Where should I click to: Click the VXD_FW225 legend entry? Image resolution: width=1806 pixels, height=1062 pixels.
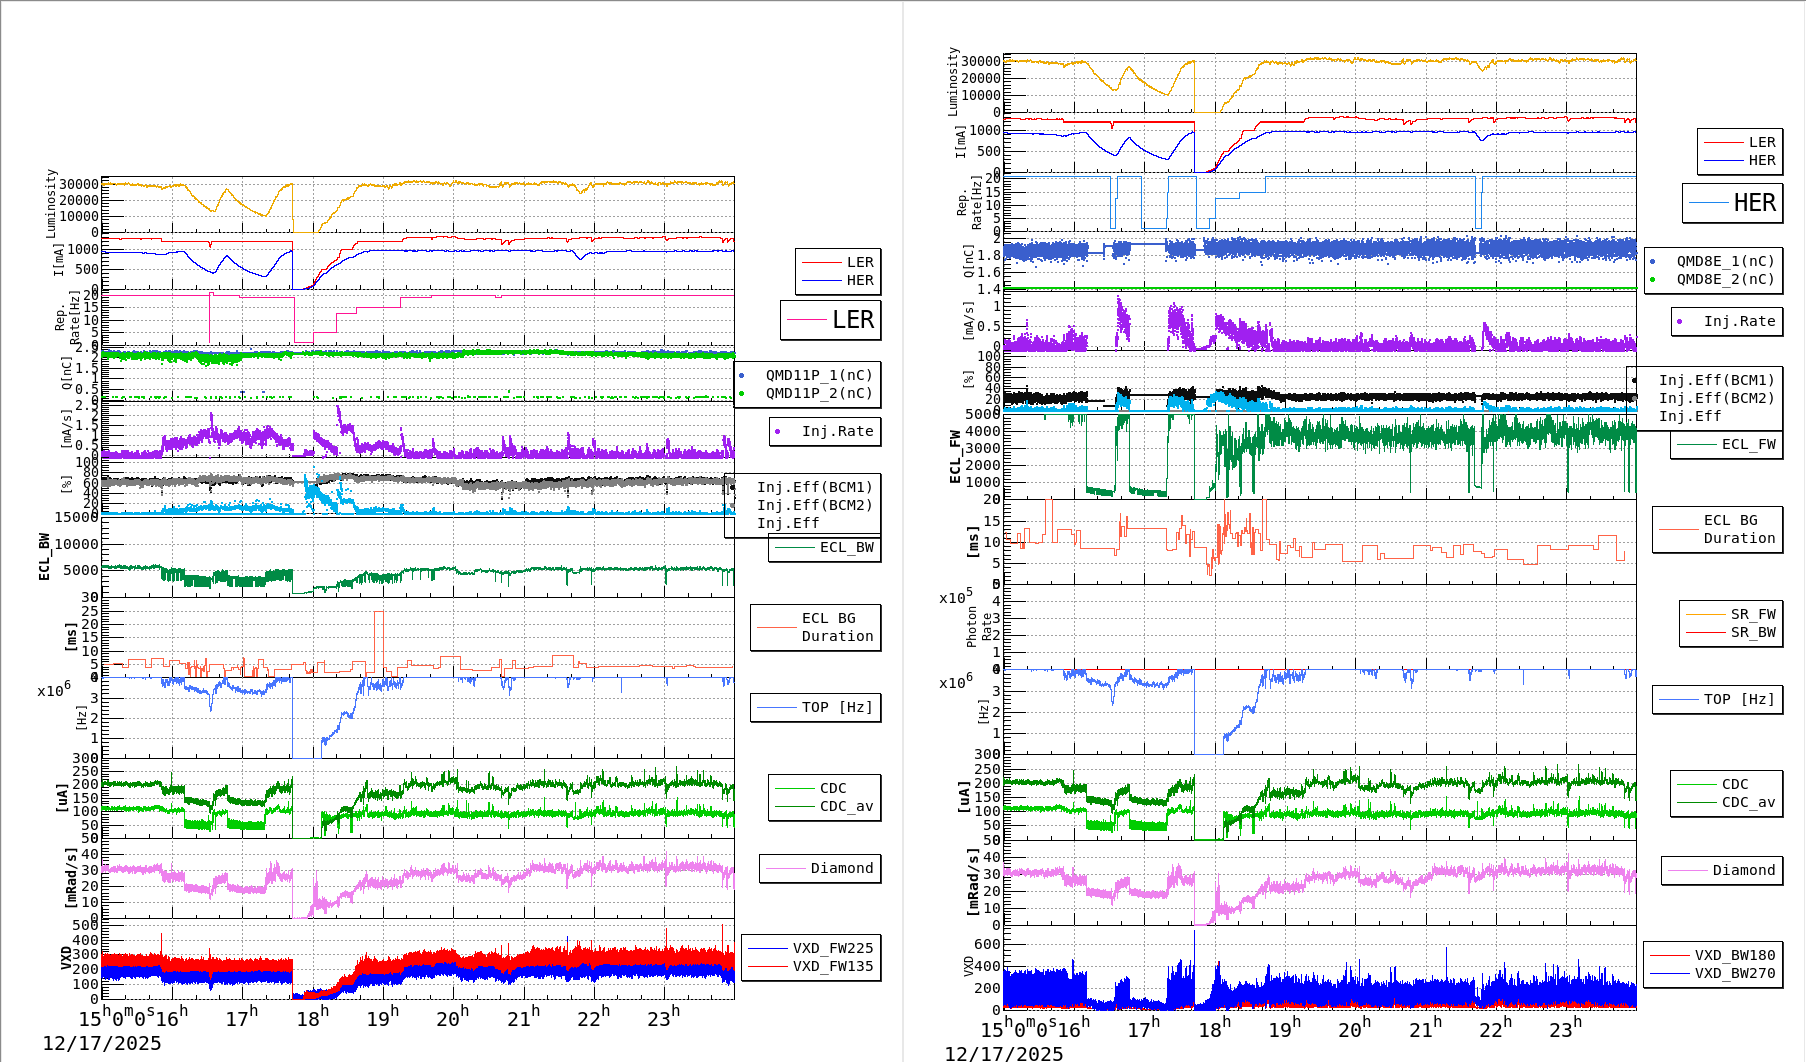tap(832, 948)
